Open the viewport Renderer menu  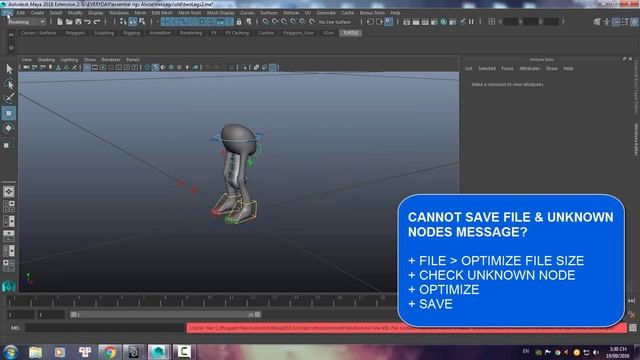click(111, 60)
